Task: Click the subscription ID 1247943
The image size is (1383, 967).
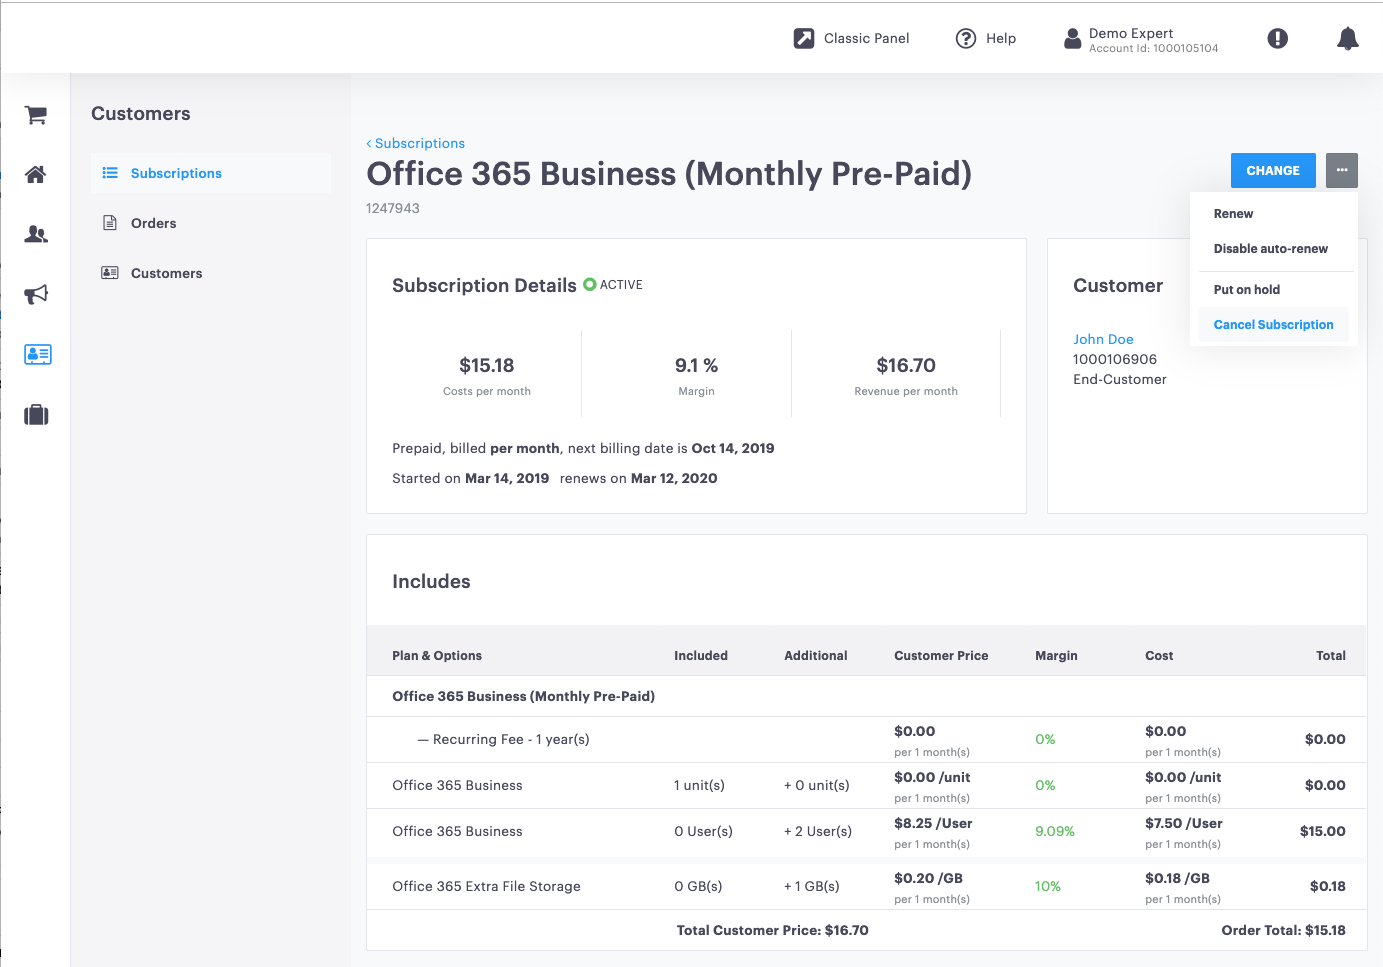Action: click(393, 208)
